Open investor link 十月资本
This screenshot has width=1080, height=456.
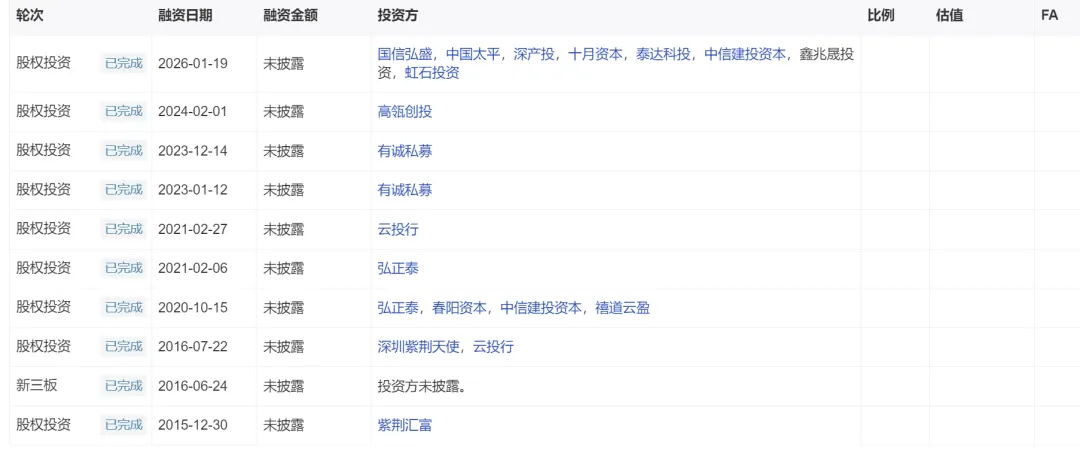click(x=595, y=55)
